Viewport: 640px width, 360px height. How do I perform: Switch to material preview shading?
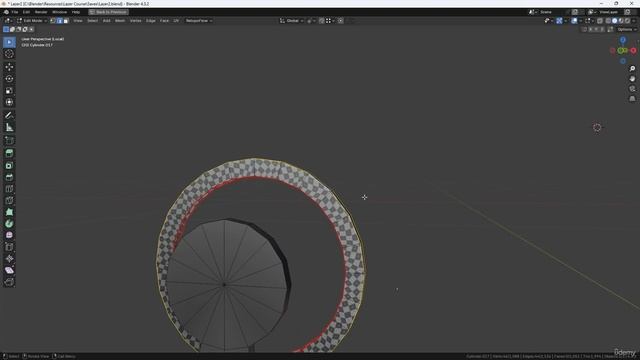coord(621,20)
